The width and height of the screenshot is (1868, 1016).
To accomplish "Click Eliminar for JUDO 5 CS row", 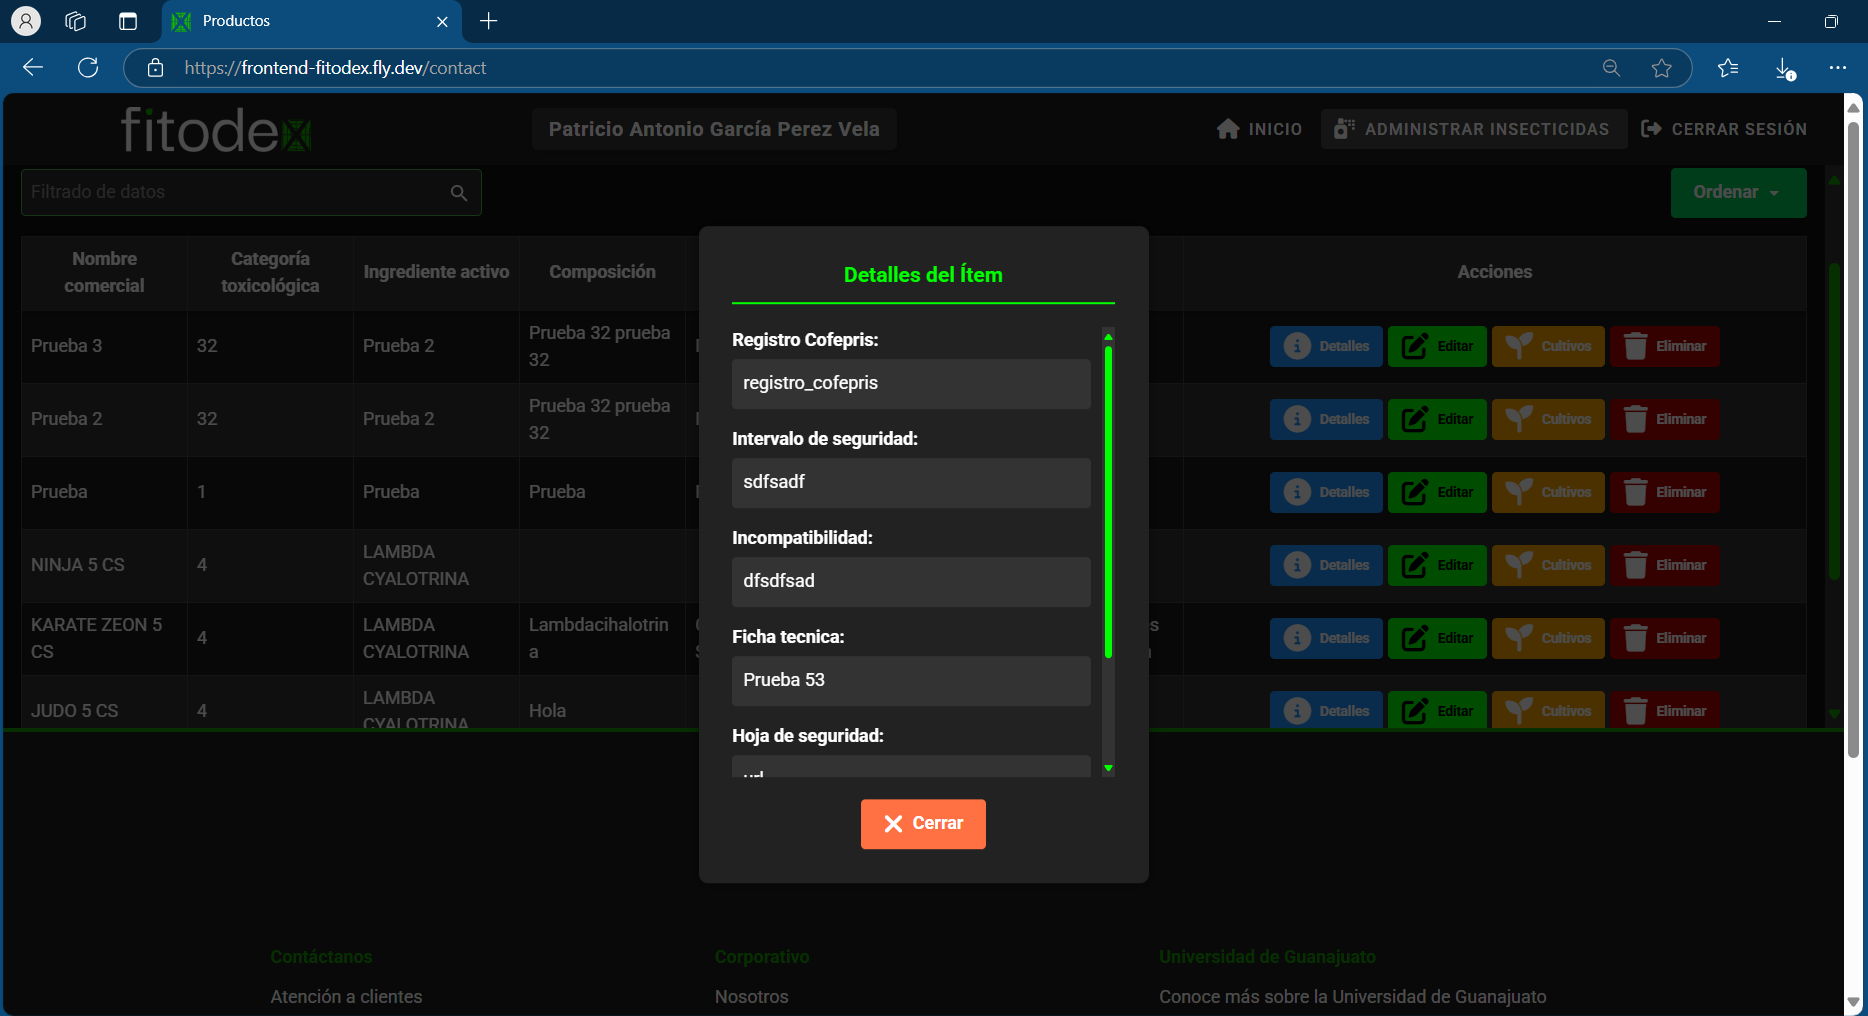I will (1665, 710).
